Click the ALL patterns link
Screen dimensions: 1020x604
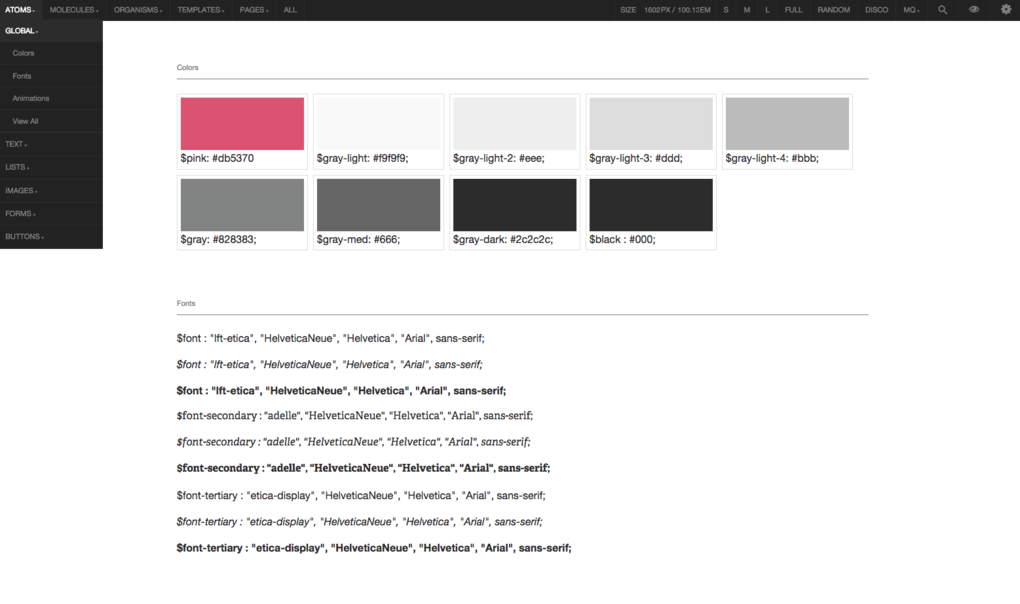pos(290,10)
